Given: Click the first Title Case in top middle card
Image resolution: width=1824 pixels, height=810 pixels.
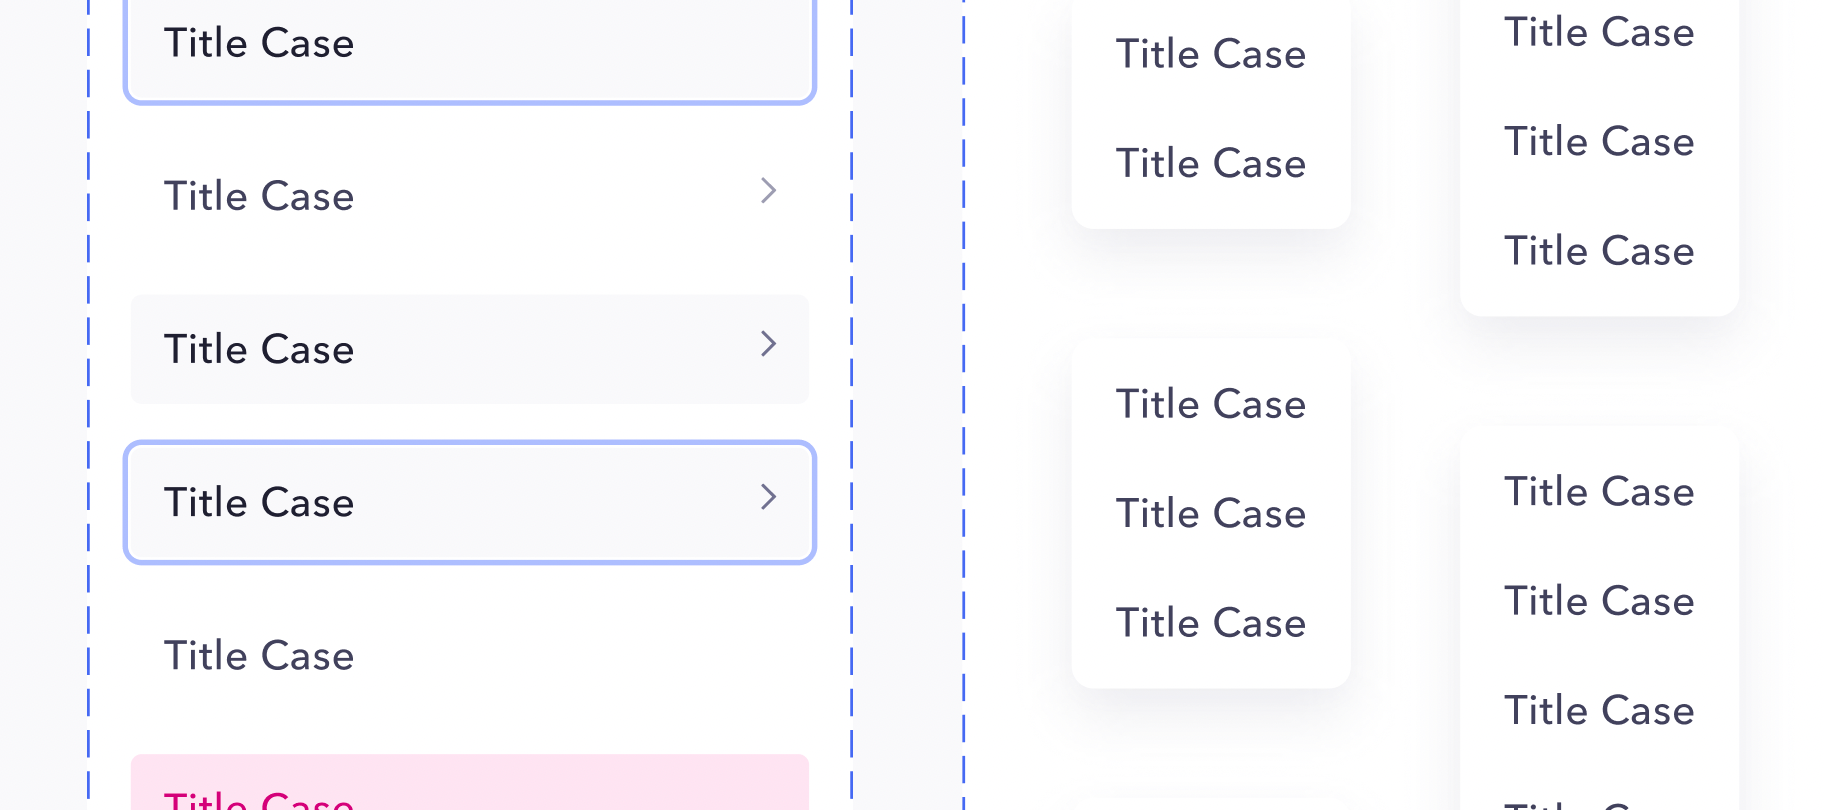Looking at the screenshot, I should [1211, 54].
